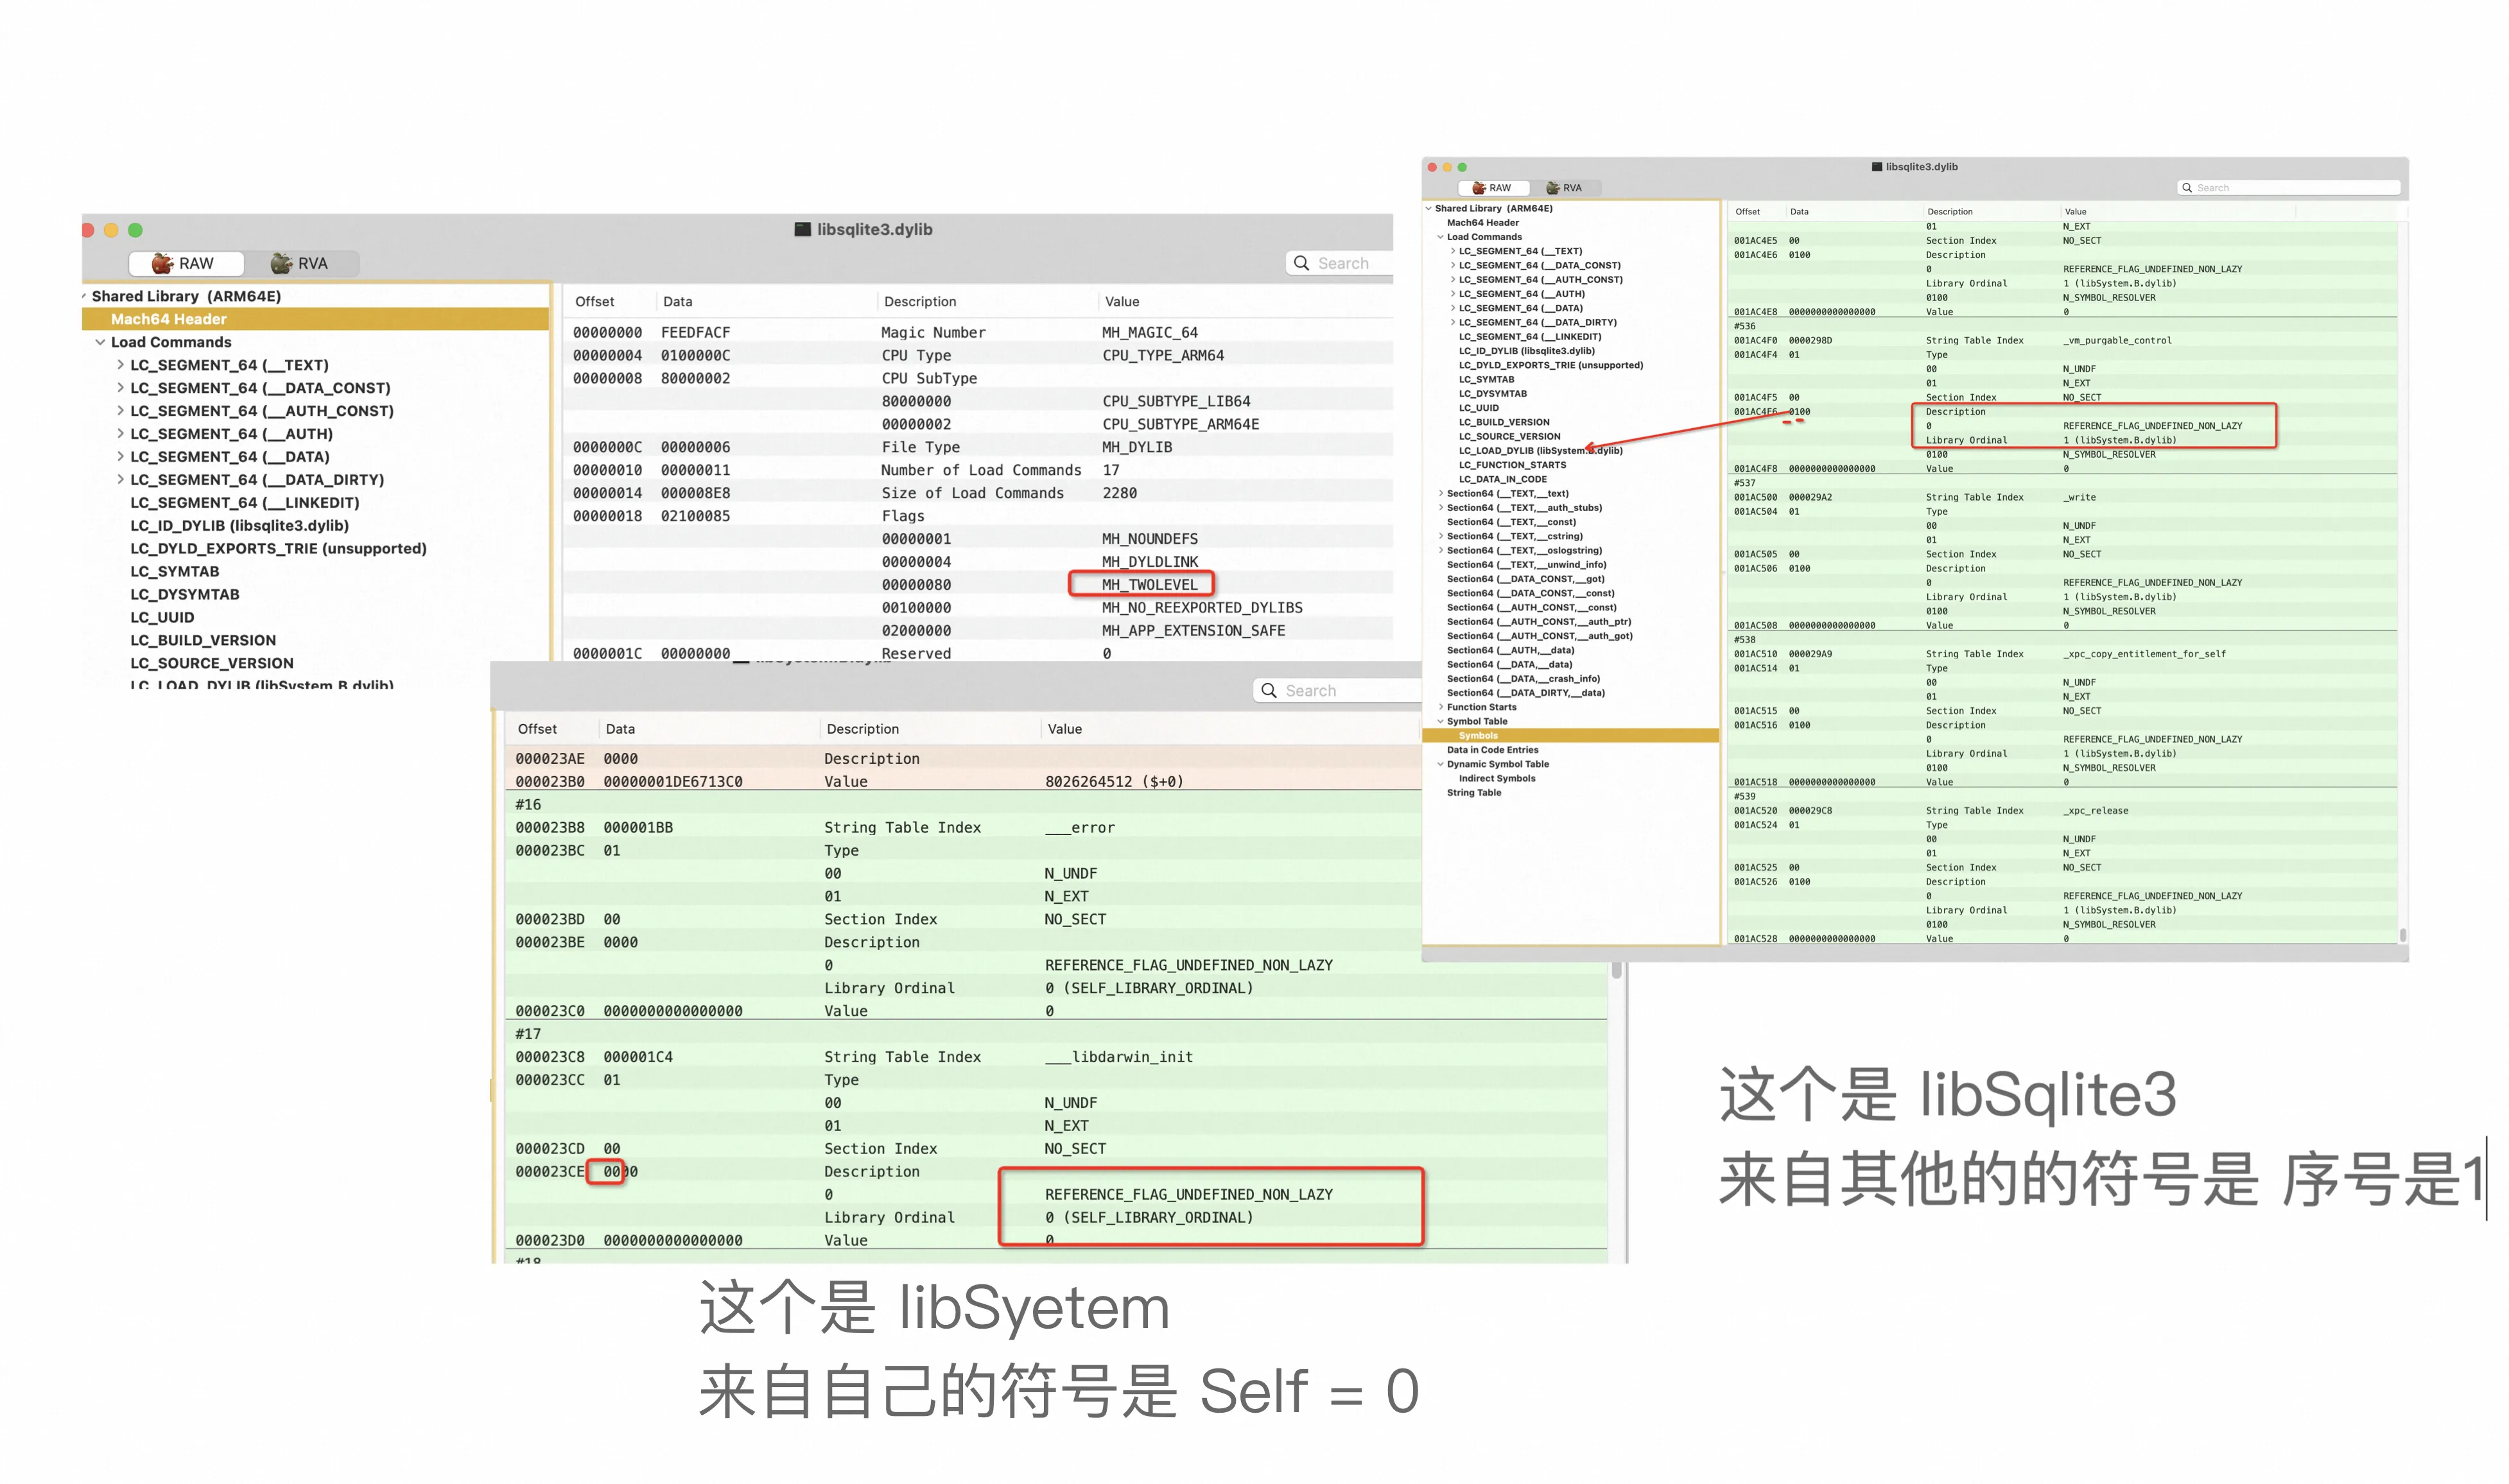Viewport: 2509px width, 1484px height.
Task: Expand Section64 (__TEXT,__auth_stubs) in Symbols window
Action: [1440, 508]
